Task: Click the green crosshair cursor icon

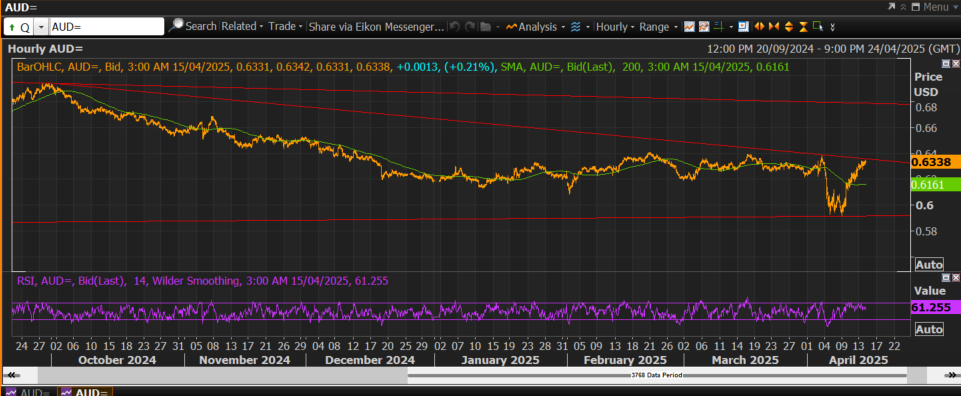Action: tap(720, 27)
